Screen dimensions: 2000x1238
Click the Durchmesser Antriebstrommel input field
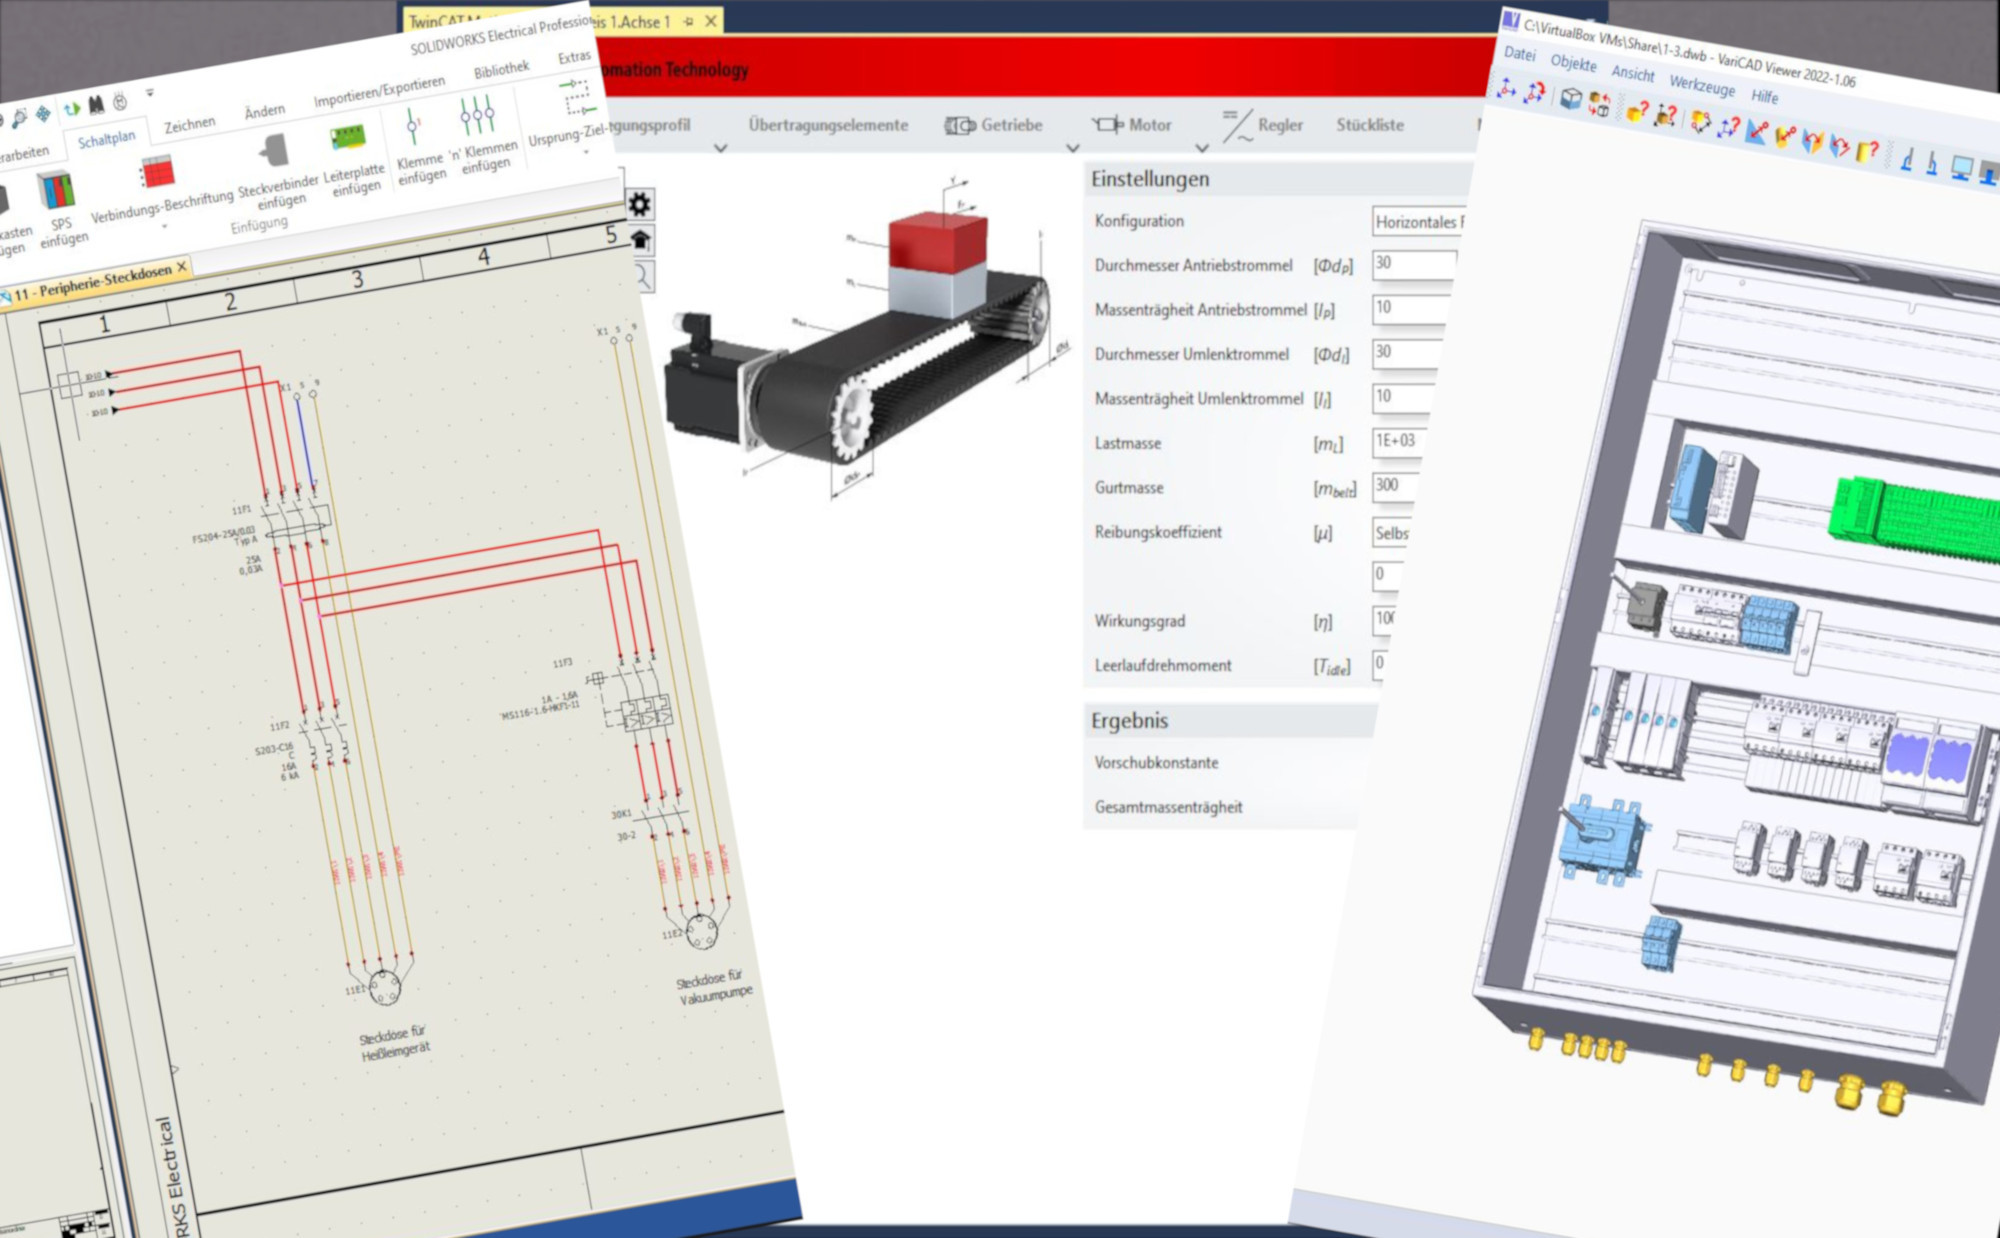(x=1413, y=264)
